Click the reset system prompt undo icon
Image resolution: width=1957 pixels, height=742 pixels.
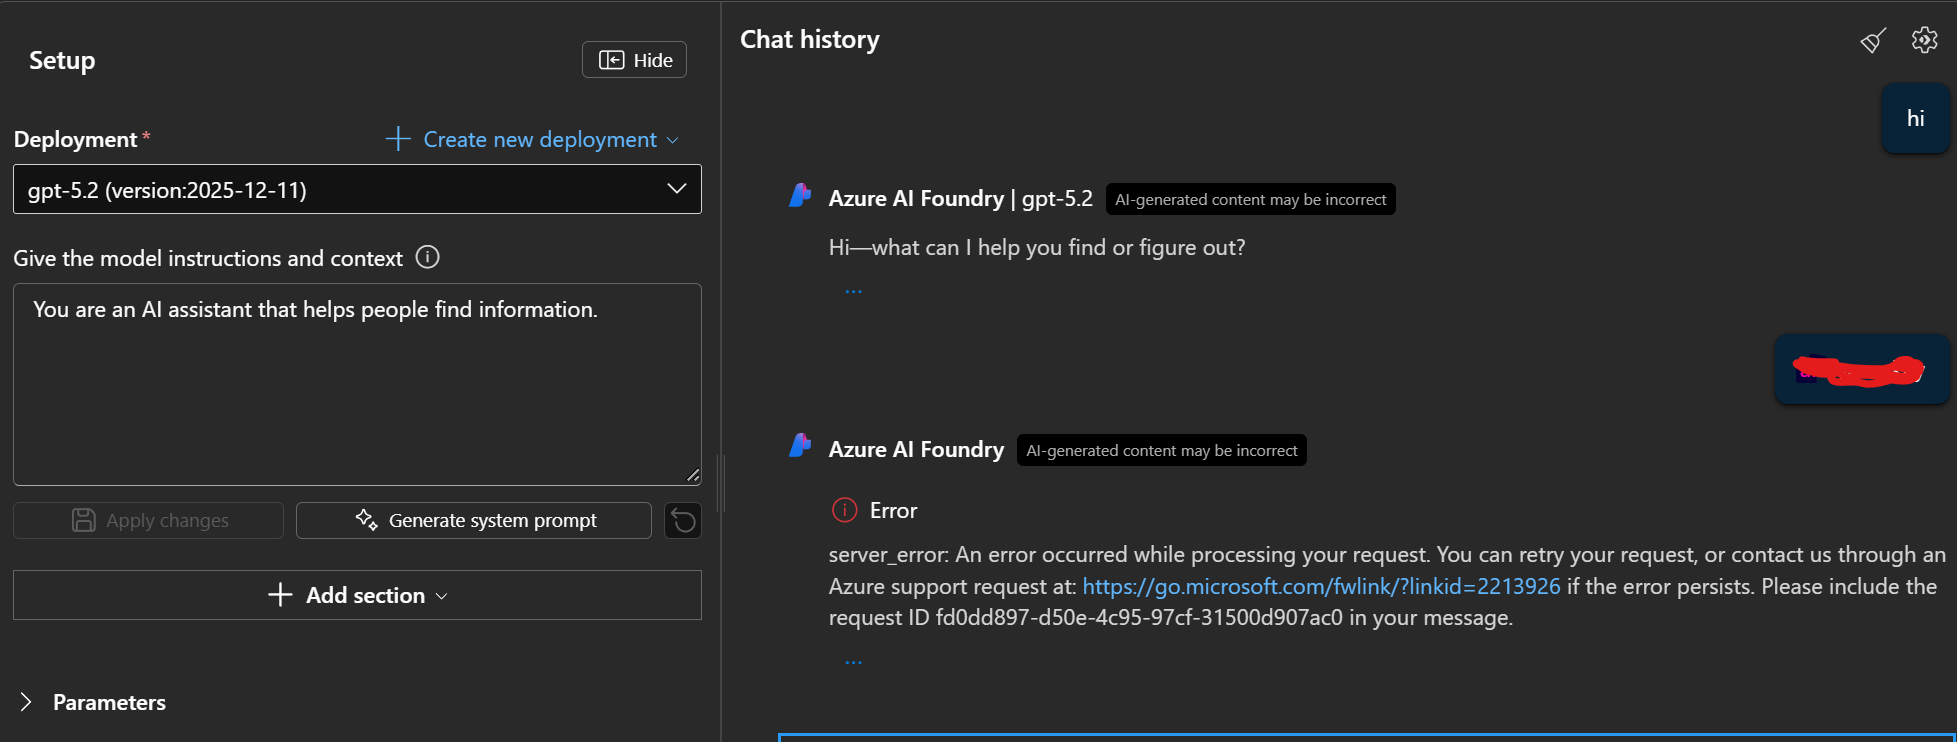[x=683, y=521]
